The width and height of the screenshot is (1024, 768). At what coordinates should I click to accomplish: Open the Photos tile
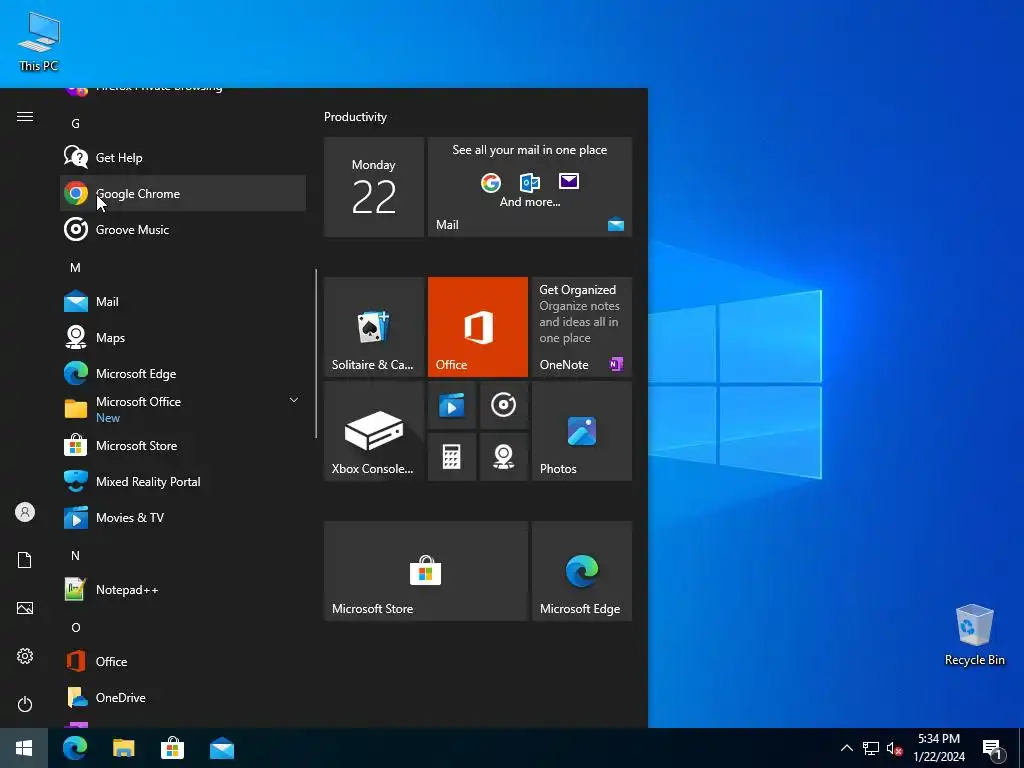click(582, 431)
